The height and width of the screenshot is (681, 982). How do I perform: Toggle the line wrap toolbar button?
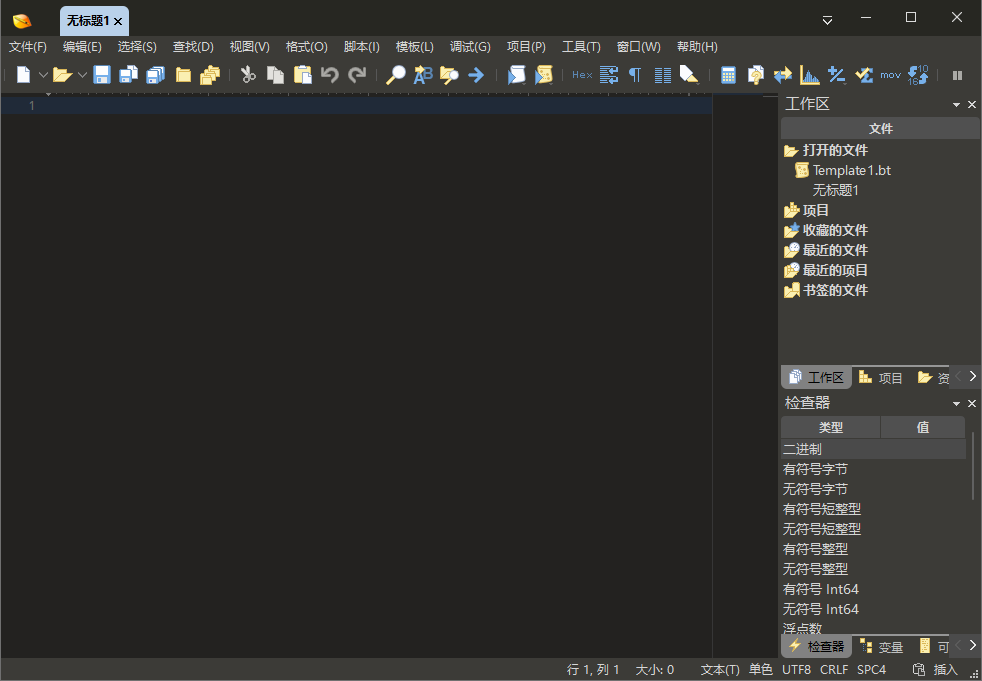tap(609, 75)
